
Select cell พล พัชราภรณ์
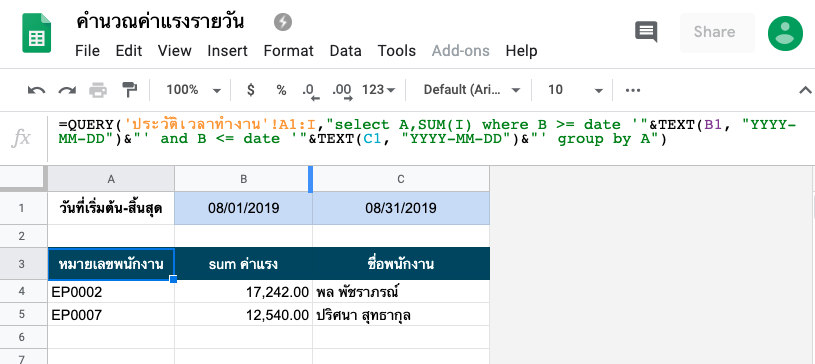[x=401, y=292]
